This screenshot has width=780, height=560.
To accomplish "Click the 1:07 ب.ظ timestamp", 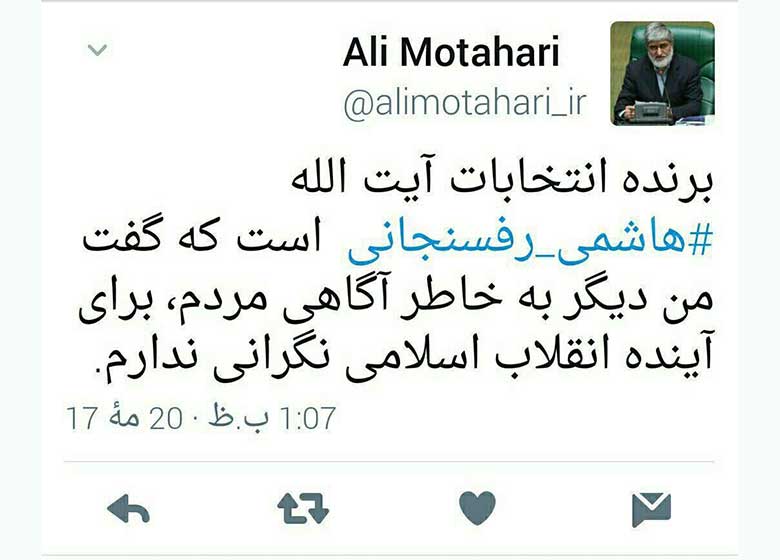I will [273, 417].
